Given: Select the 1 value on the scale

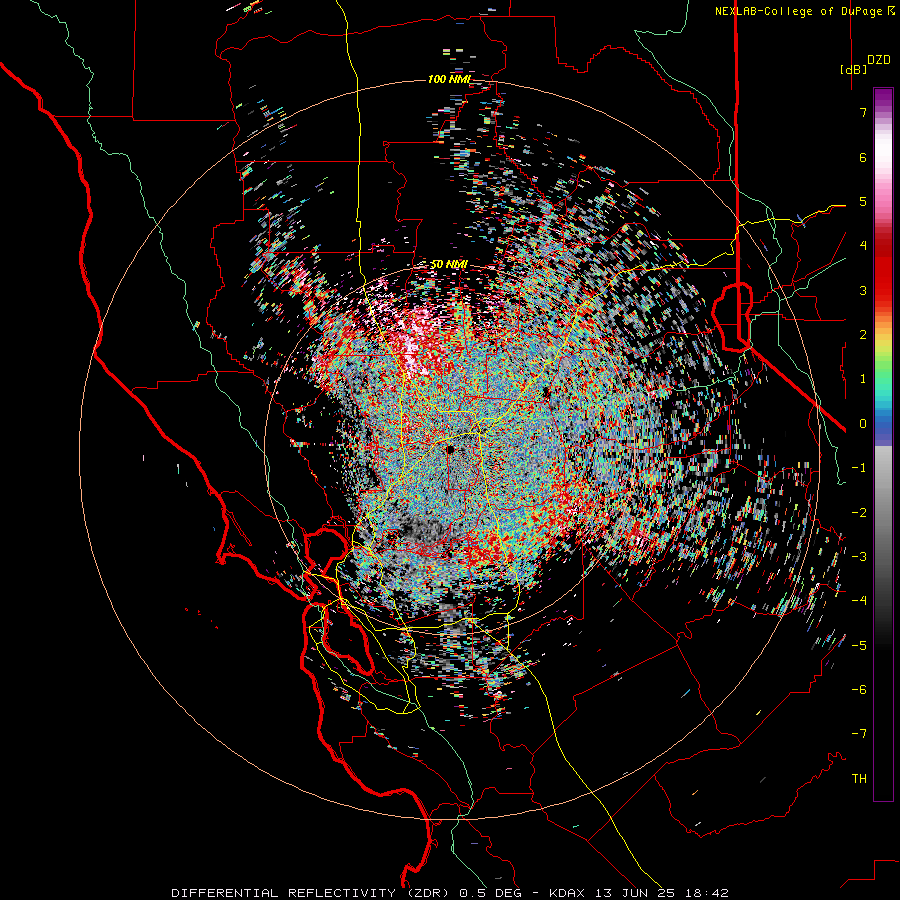Looking at the screenshot, I should 863,379.
